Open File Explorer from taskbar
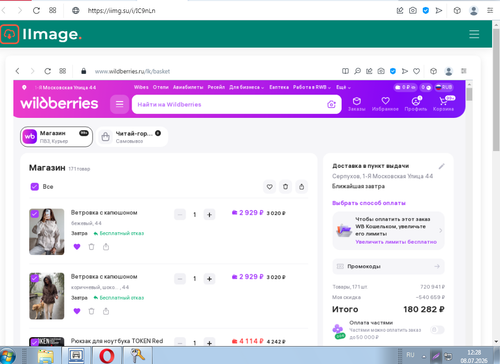This screenshot has width=500, height=364. pos(45,356)
